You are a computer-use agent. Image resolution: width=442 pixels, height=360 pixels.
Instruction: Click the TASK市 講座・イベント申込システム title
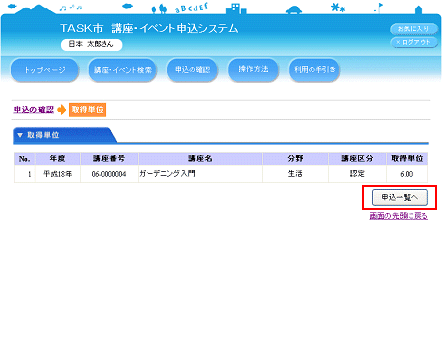(x=149, y=29)
